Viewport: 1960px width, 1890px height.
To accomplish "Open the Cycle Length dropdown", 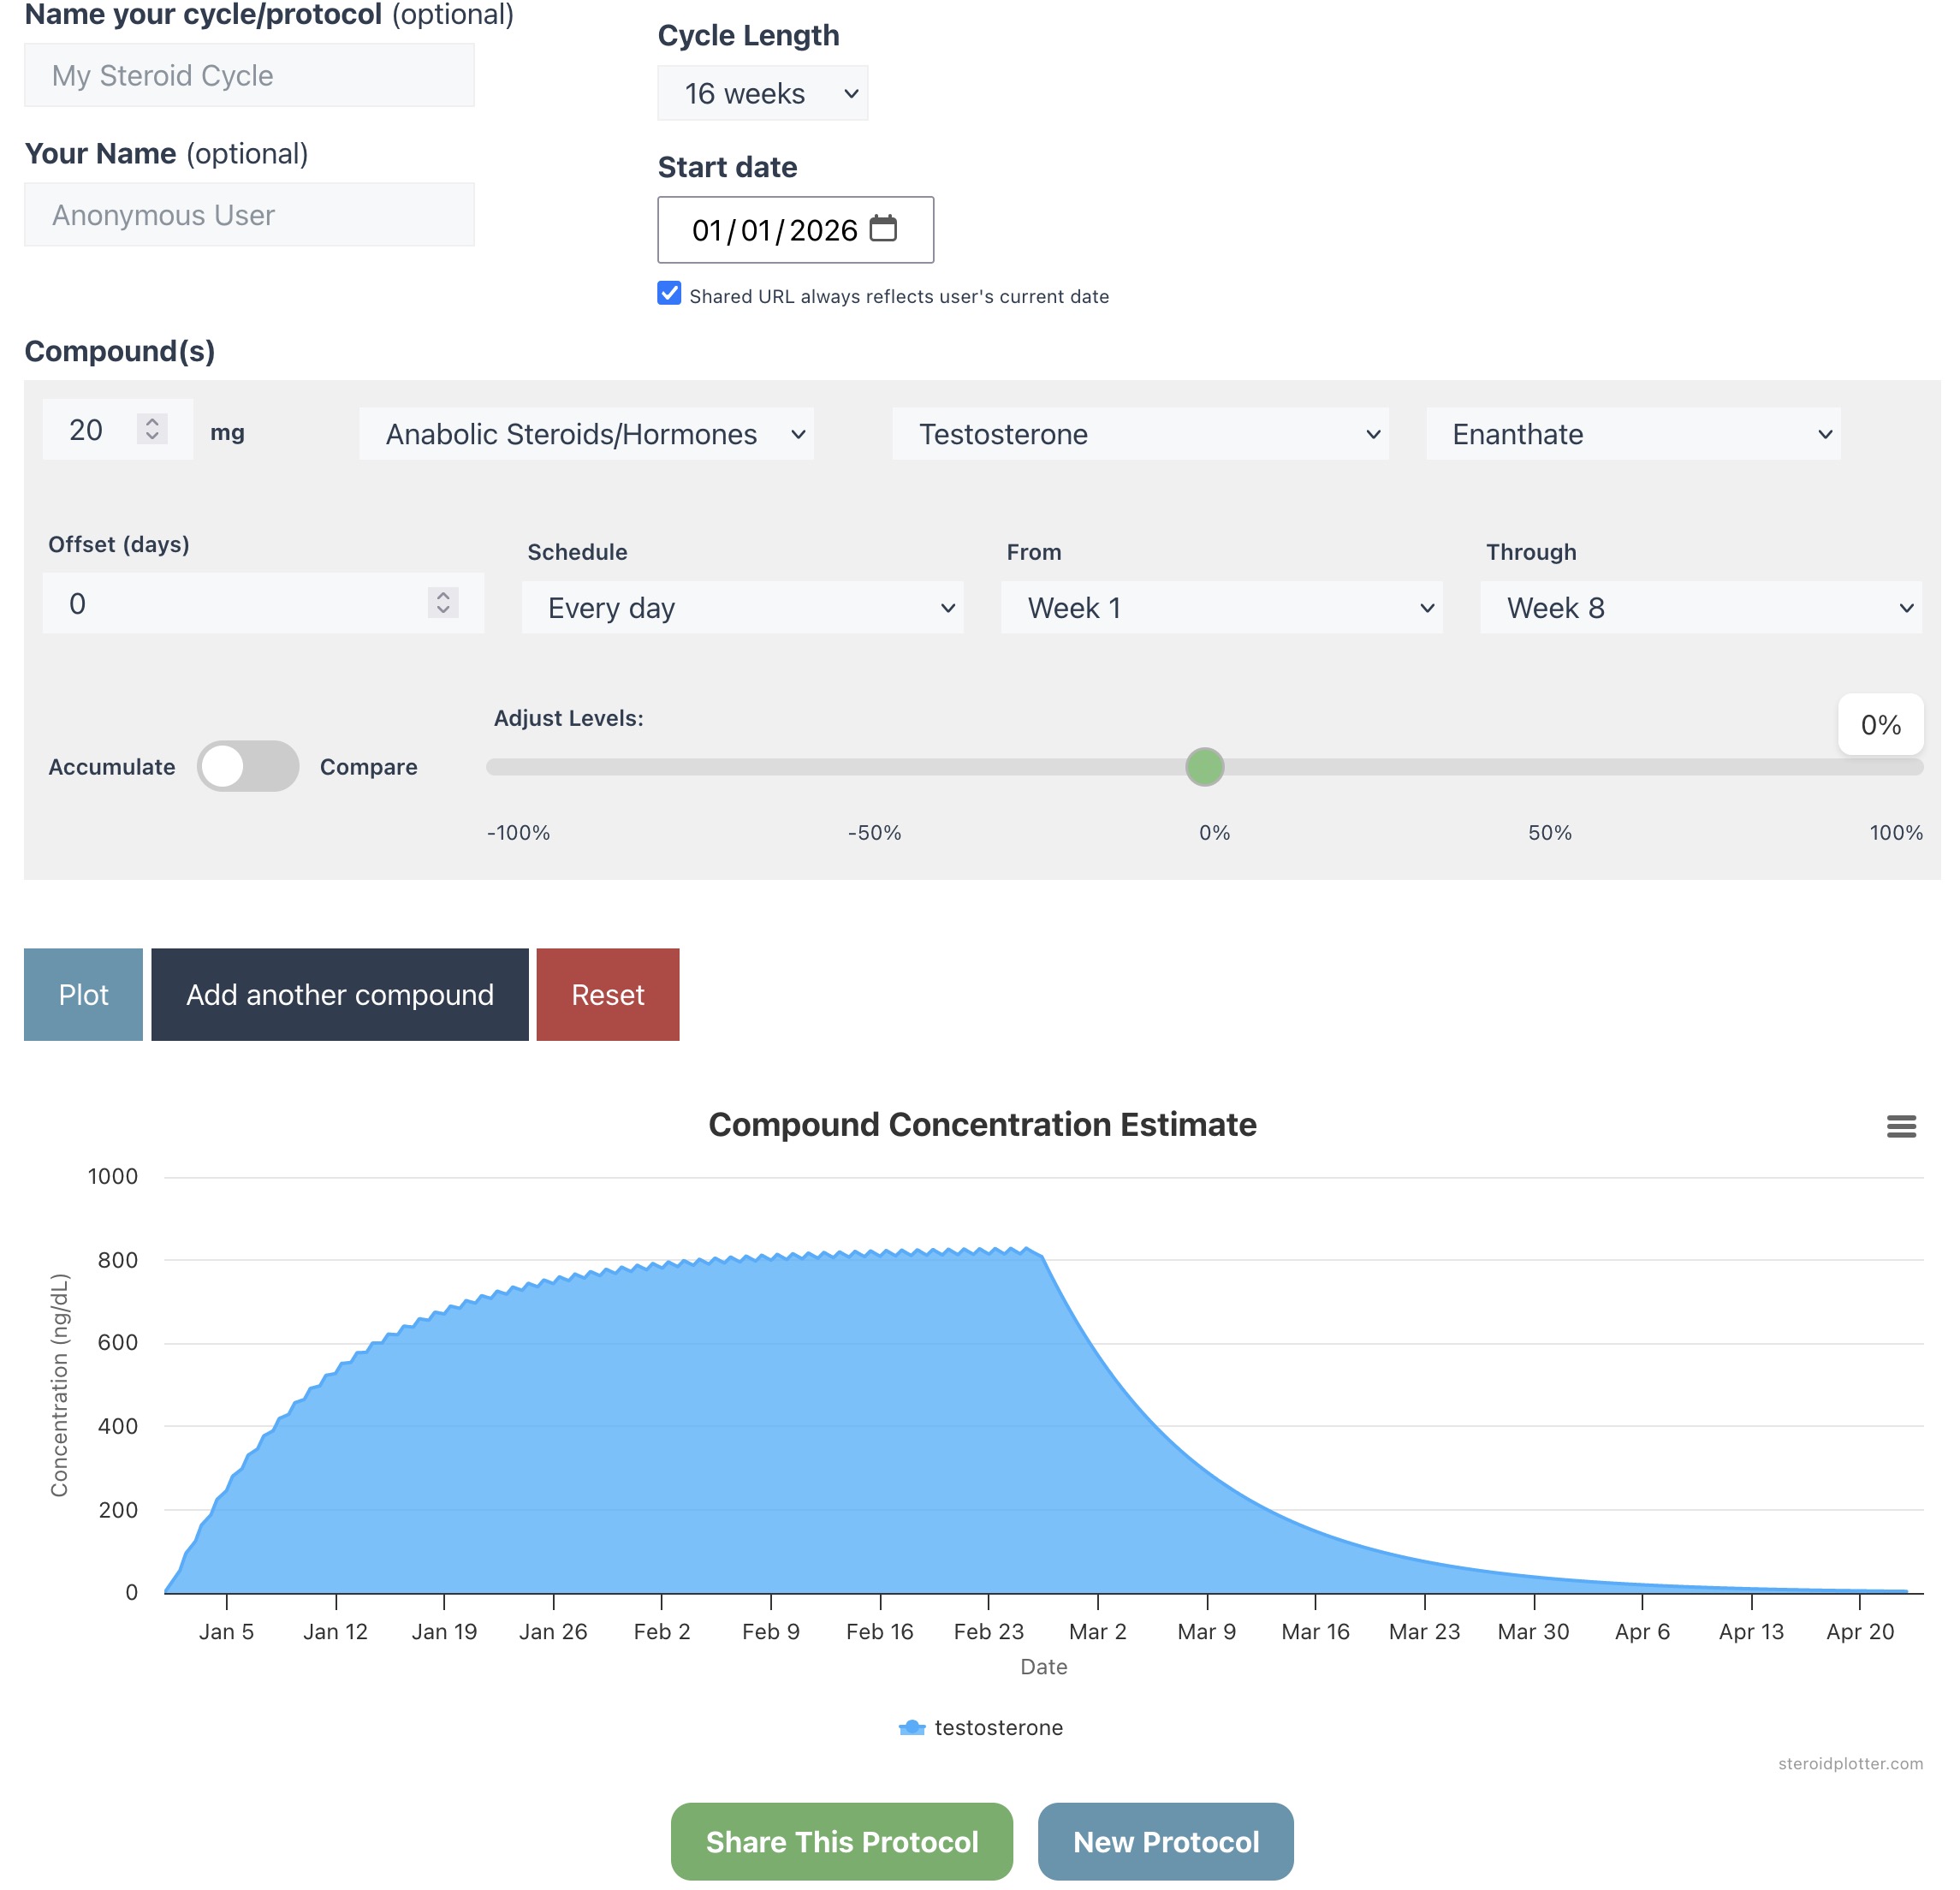I will point(762,93).
